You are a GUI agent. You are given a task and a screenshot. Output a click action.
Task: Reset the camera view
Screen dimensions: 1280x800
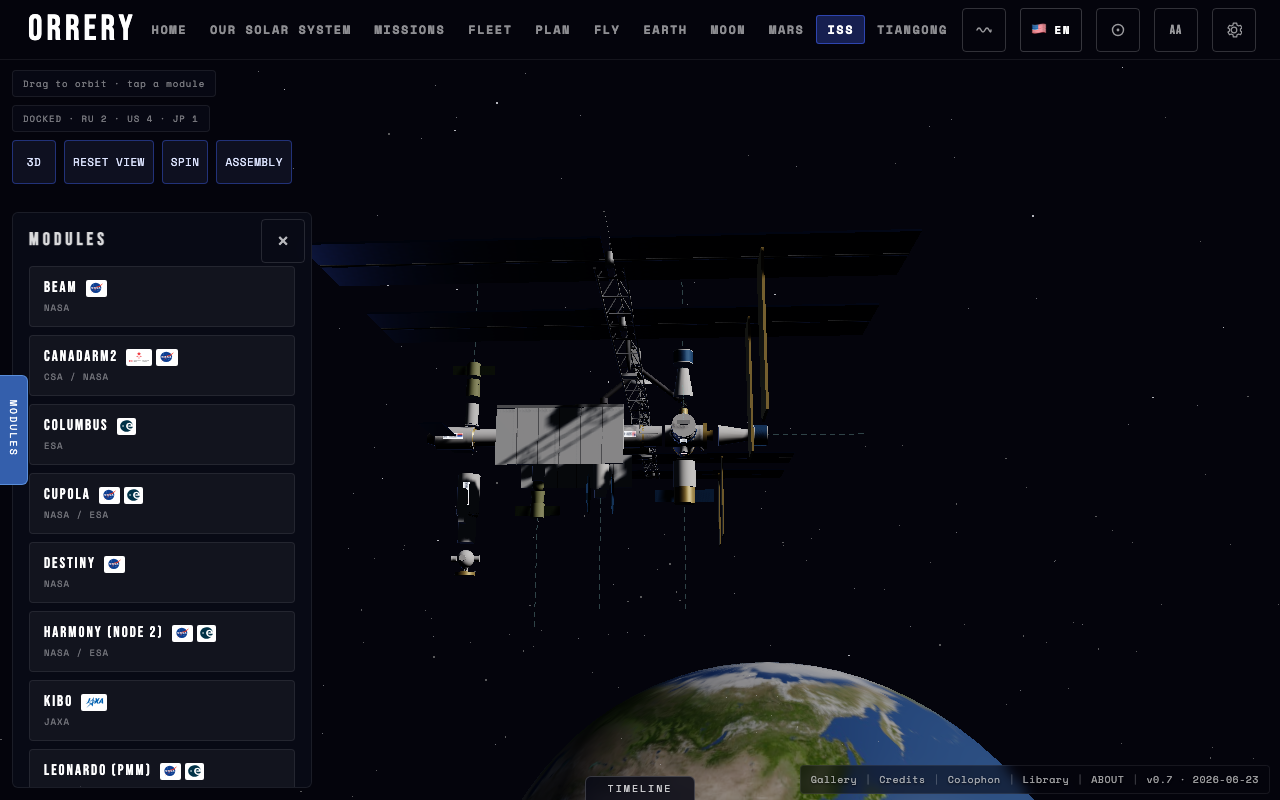pyautogui.click(x=109, y=162)
